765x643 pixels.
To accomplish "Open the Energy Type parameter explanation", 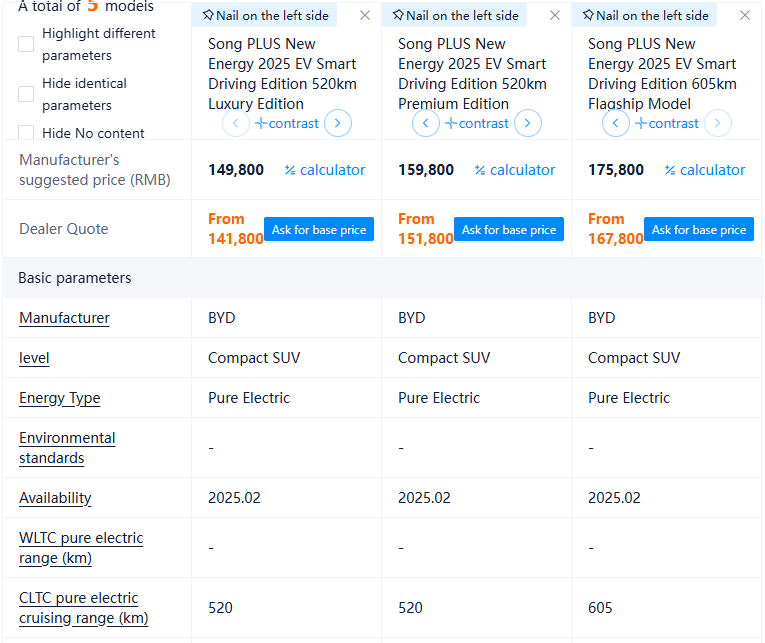I will 59,398.
